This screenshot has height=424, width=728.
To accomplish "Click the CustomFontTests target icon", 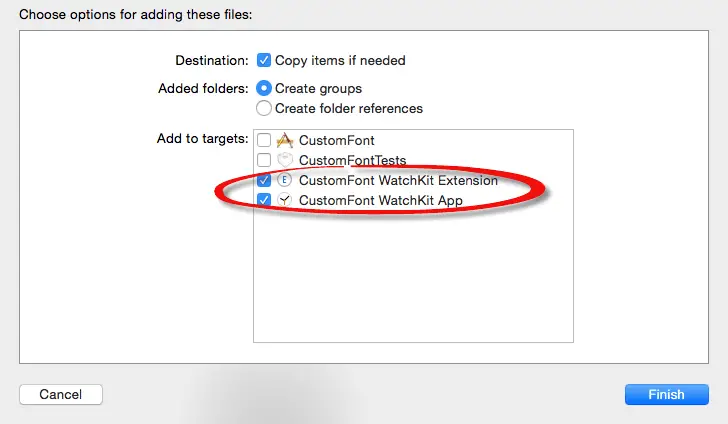I will pos(284,160).
